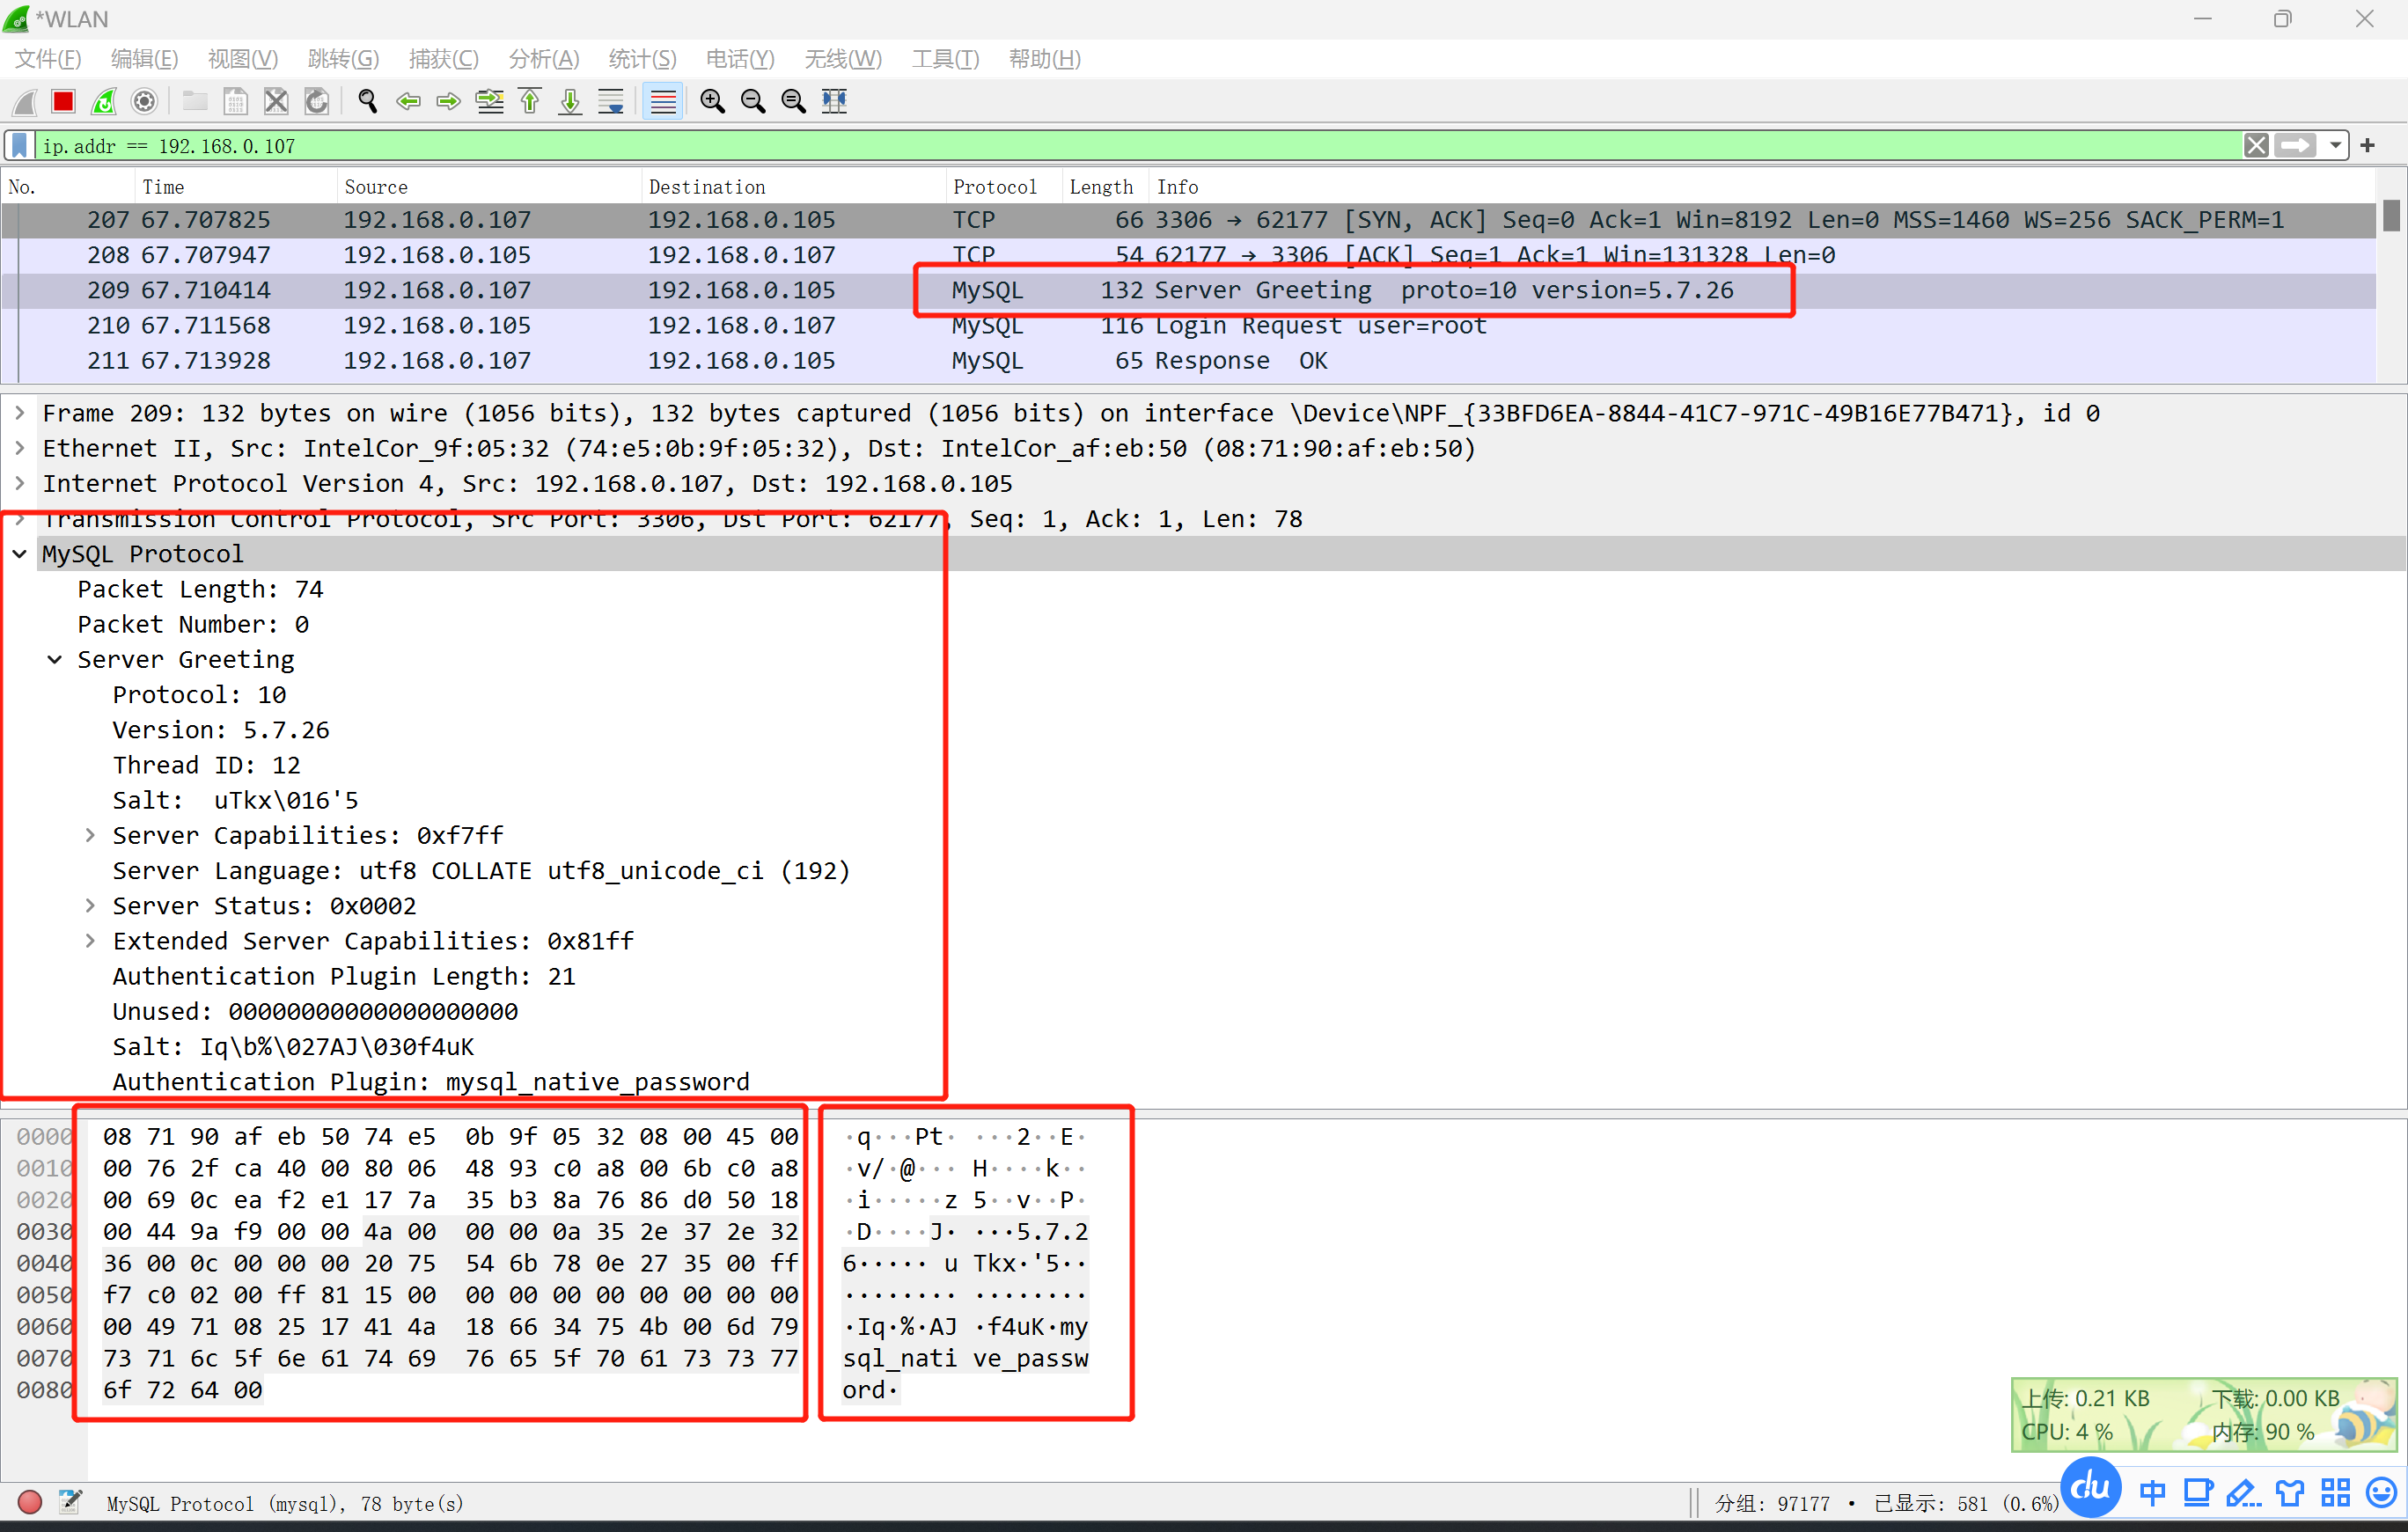Click the Baidu input method du logo

(2090, 1487)
